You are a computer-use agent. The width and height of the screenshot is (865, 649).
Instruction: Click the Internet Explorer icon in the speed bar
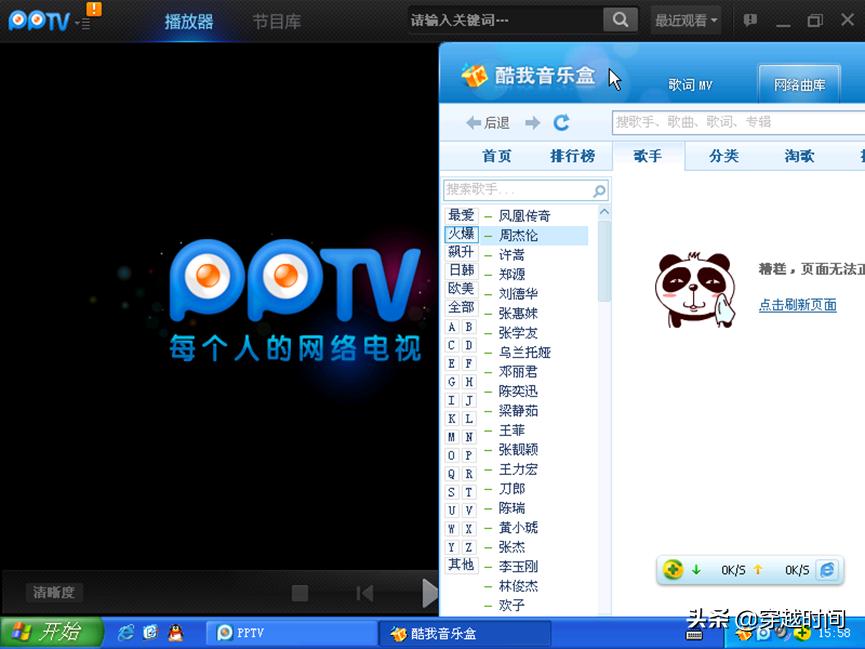click(x=126, y=633)
